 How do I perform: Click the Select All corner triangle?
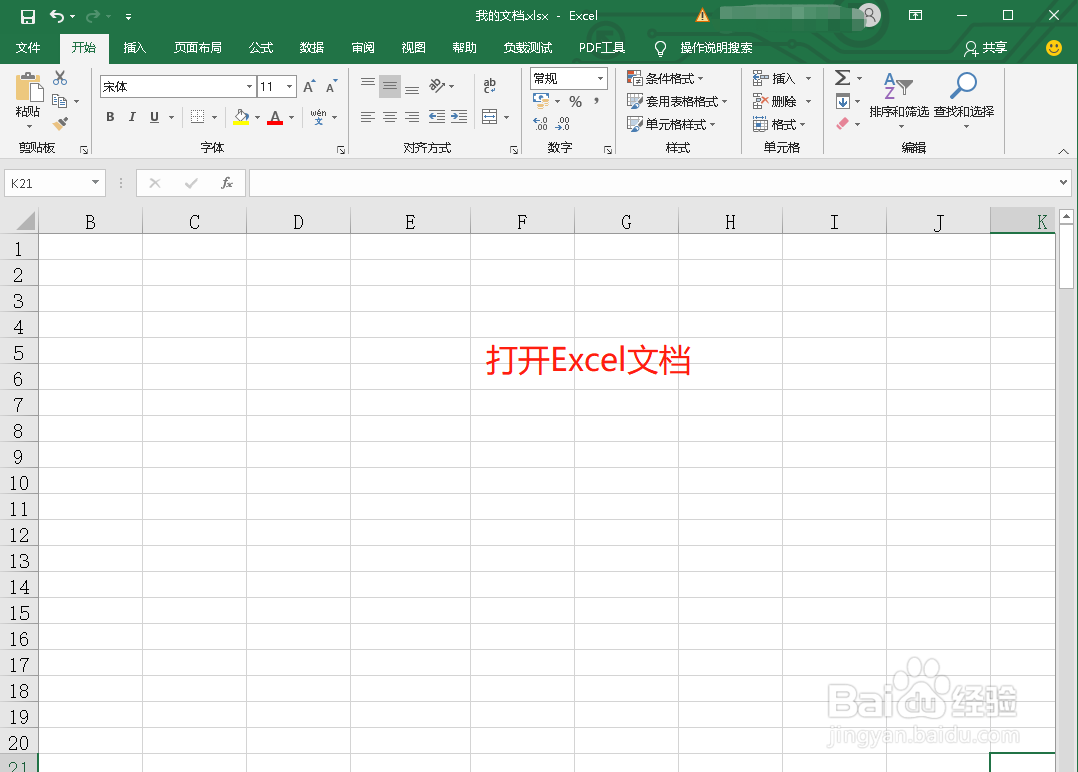click(x=23, y=221)
